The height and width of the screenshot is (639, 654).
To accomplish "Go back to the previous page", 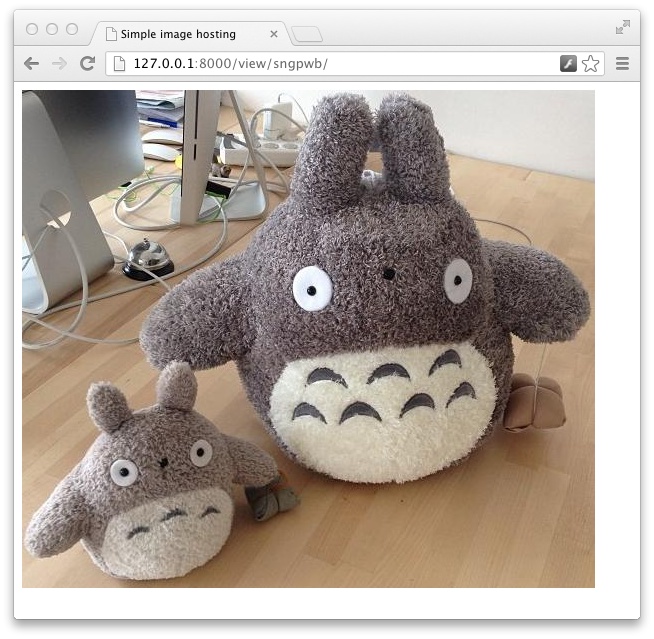I will click(32, 64).
